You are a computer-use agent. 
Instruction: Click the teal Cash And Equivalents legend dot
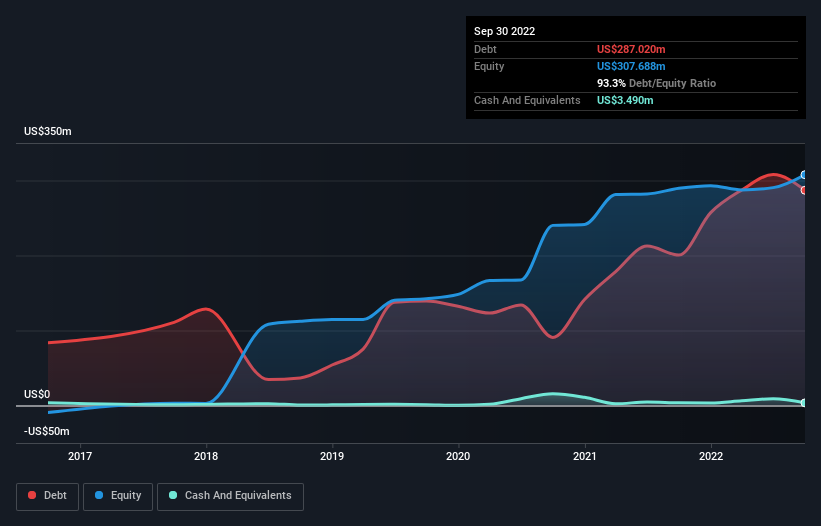173,495
